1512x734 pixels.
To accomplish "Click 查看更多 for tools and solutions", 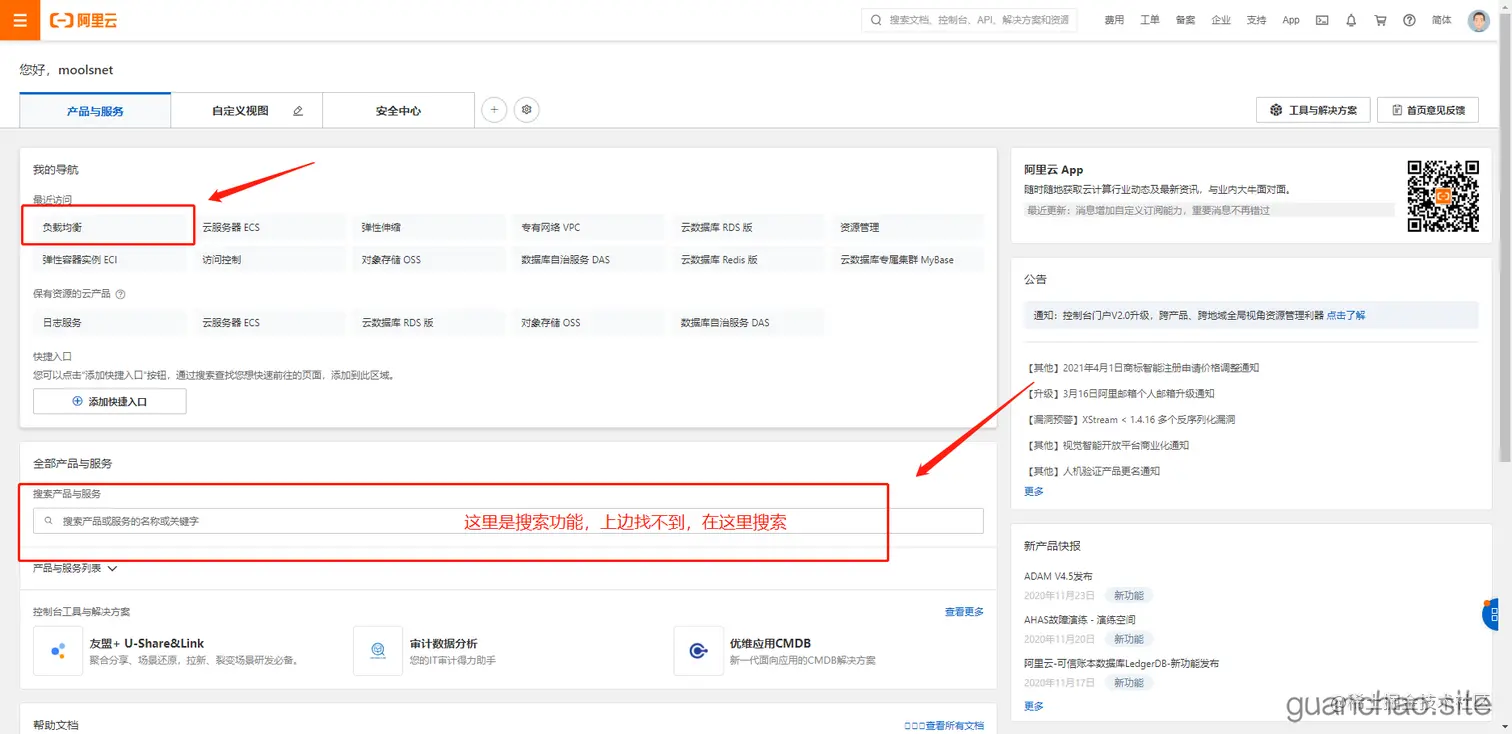I will [x=964, y=612].
